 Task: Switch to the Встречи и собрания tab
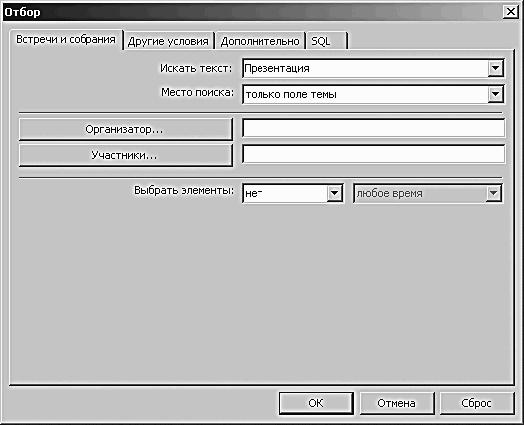pos(66,39)
